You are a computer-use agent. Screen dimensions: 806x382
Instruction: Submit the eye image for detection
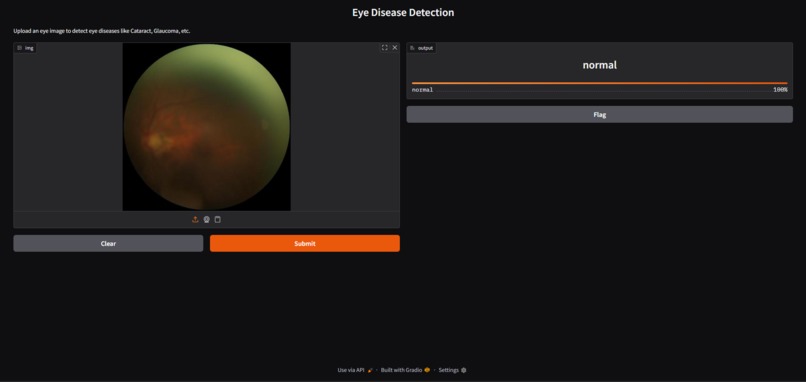(x=305, y=244)
